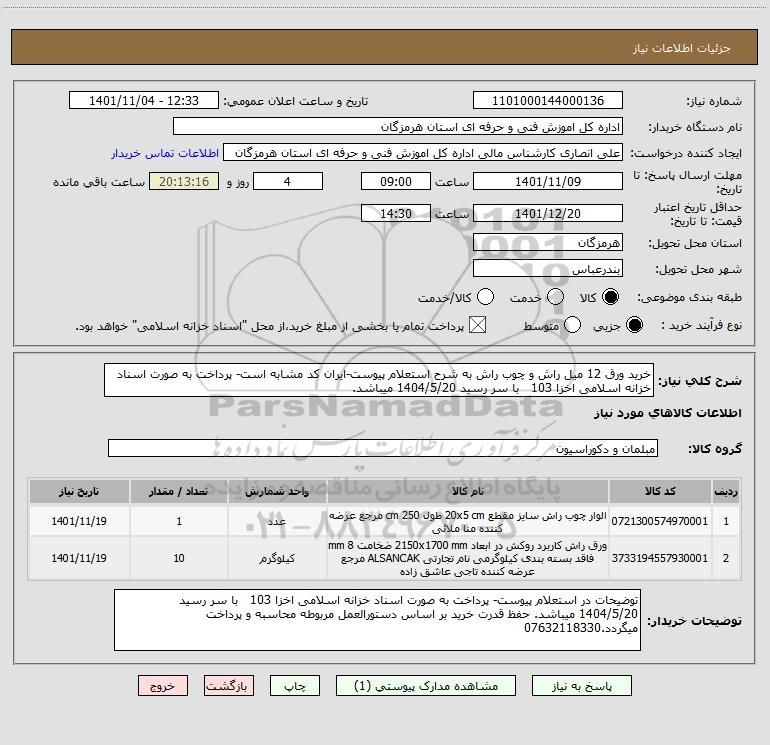Image resolution: width=770 pixels, height=745 pixels.
Task: Click the announcement date field 1401/11/04 - 12:33
Action: tap(144, 101)
